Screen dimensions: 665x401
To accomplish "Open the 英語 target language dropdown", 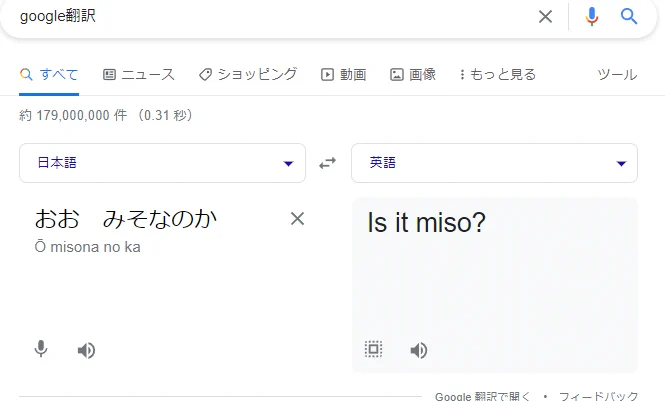I will [495, 163].
